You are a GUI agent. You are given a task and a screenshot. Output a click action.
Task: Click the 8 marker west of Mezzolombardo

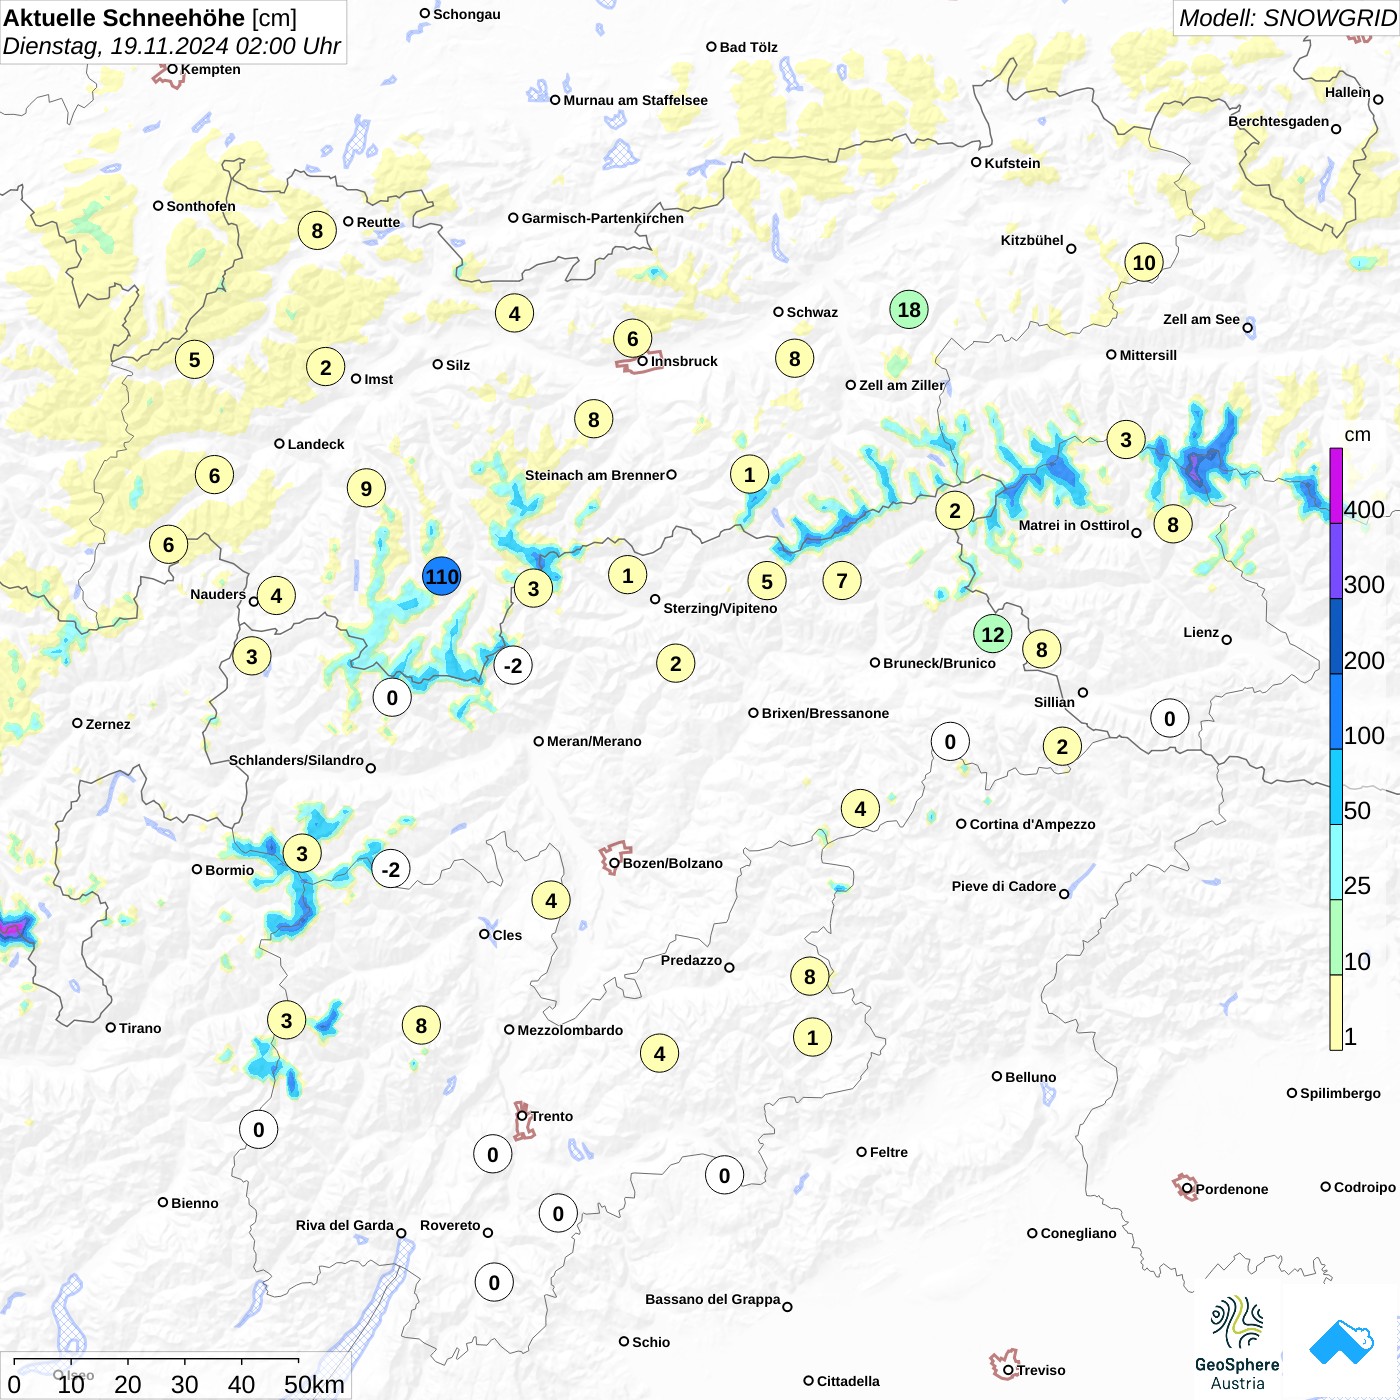(421, 1025)
